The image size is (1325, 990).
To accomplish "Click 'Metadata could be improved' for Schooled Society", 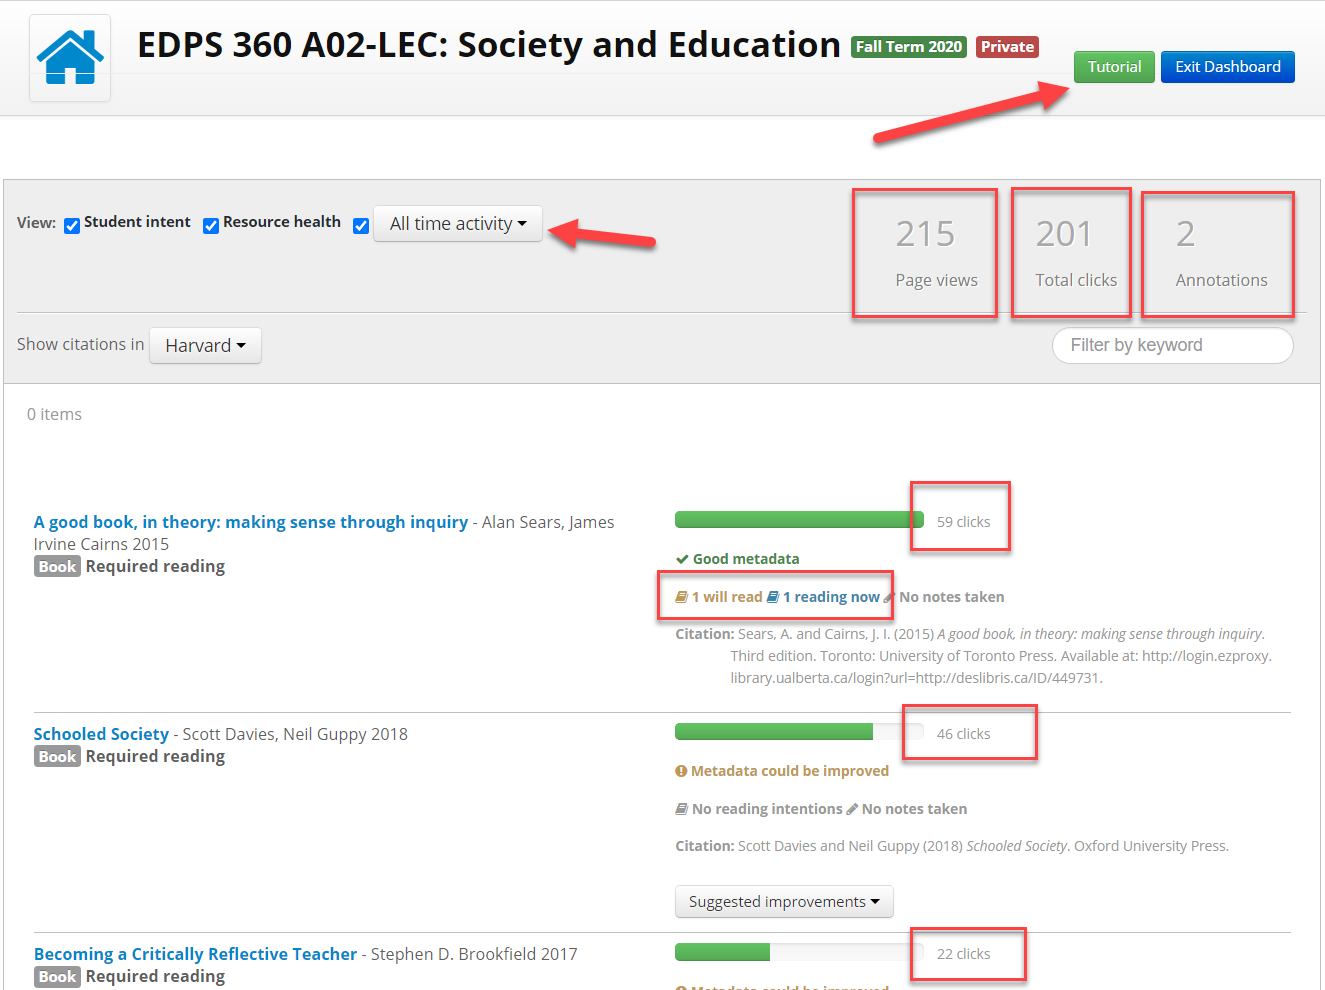I will point(790,771).
